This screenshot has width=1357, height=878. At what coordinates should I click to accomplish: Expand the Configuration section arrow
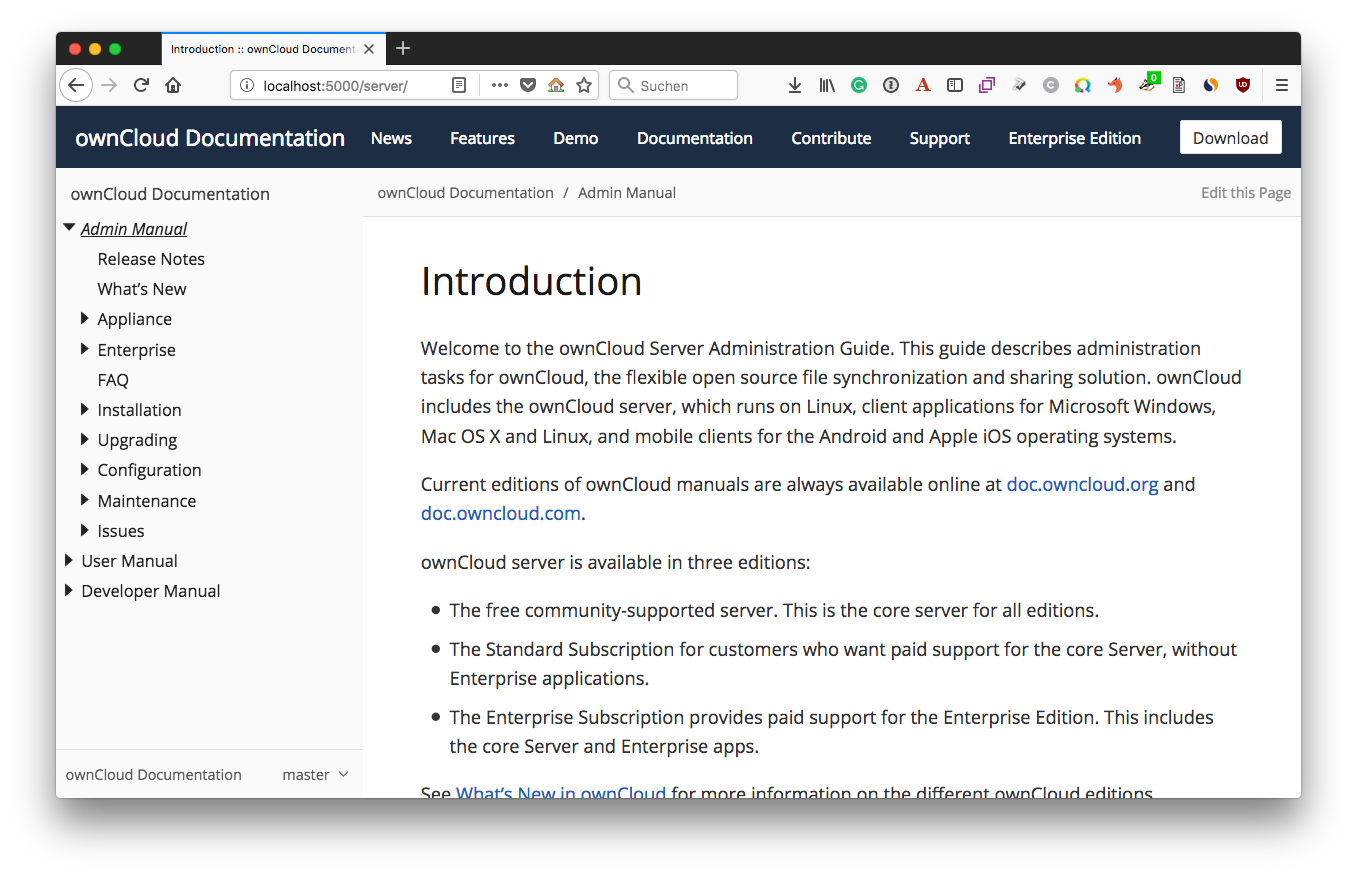[85, 469]
